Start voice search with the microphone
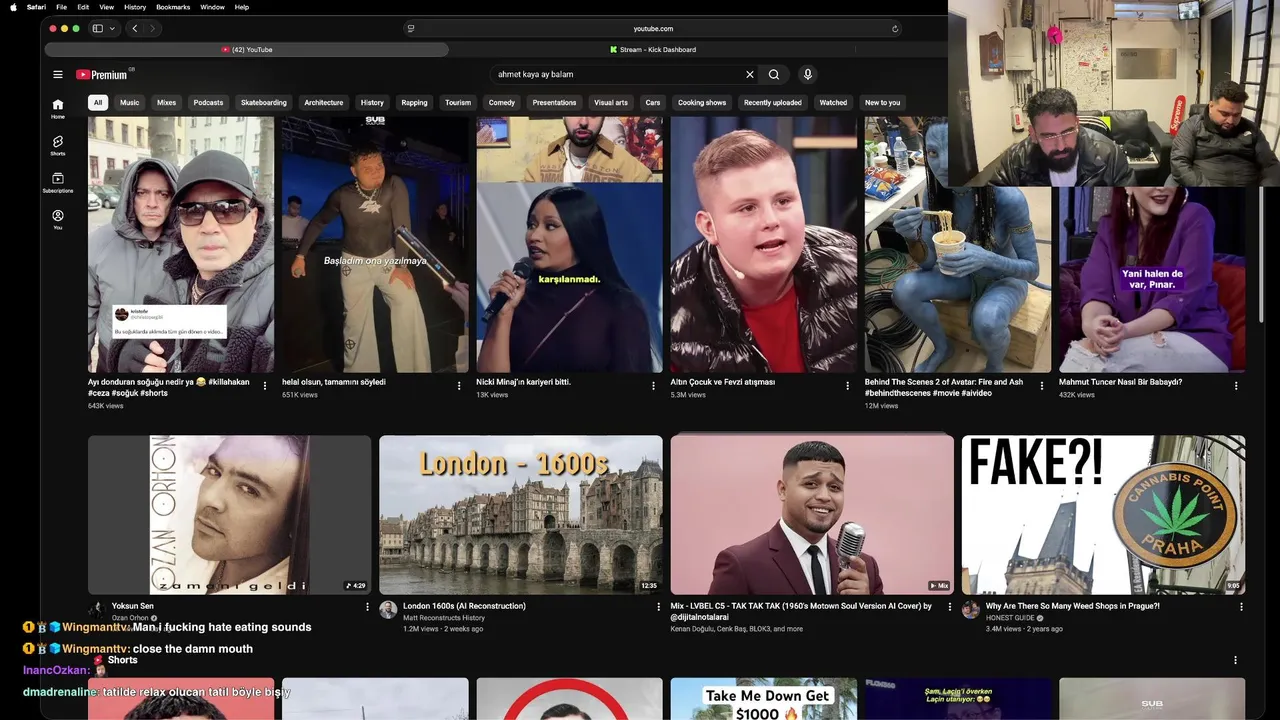This screenshot has width=1280, height=720. pyautogui.click(x=808, y=74)
